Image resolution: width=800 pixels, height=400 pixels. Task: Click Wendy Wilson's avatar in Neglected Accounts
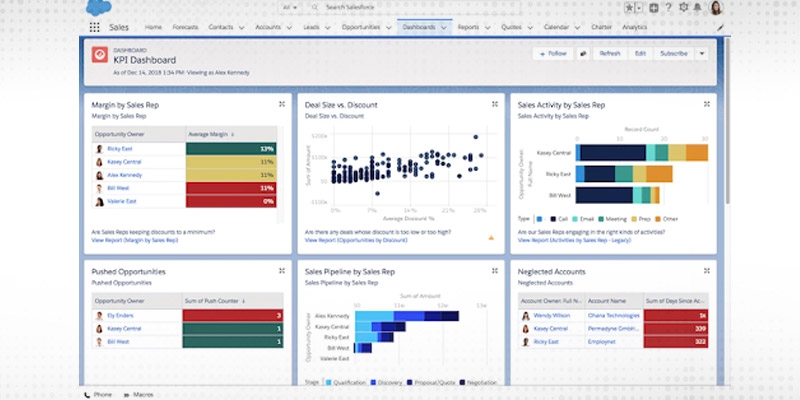click(x=526, y=315)
